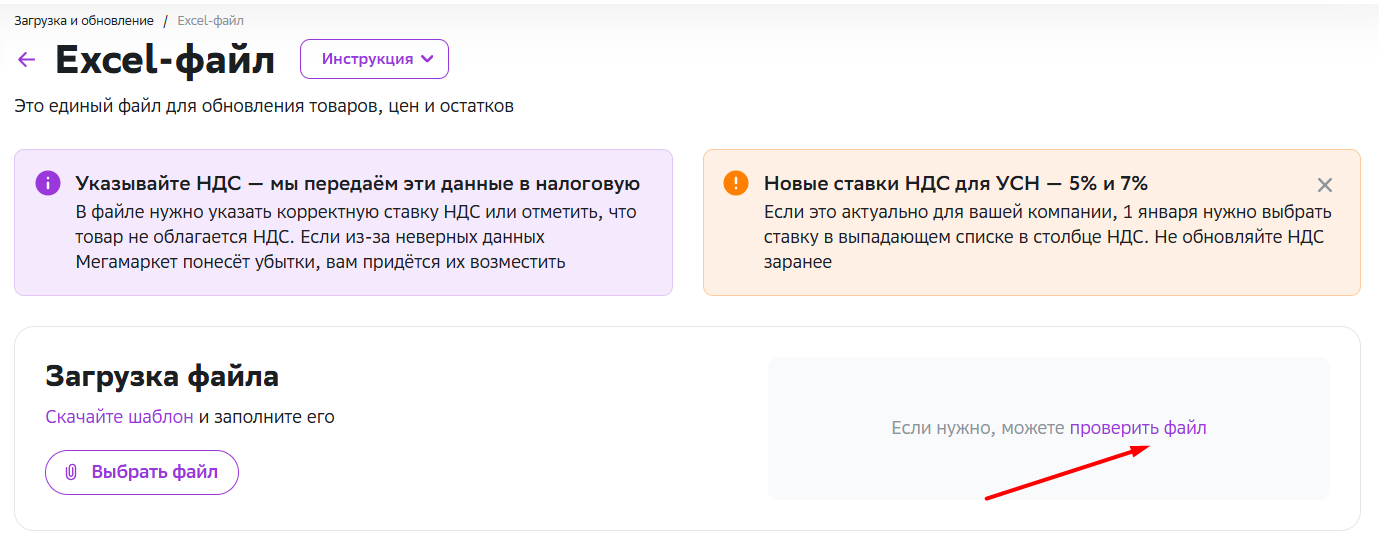Click the gray file check area

(x=1049, y=428)
